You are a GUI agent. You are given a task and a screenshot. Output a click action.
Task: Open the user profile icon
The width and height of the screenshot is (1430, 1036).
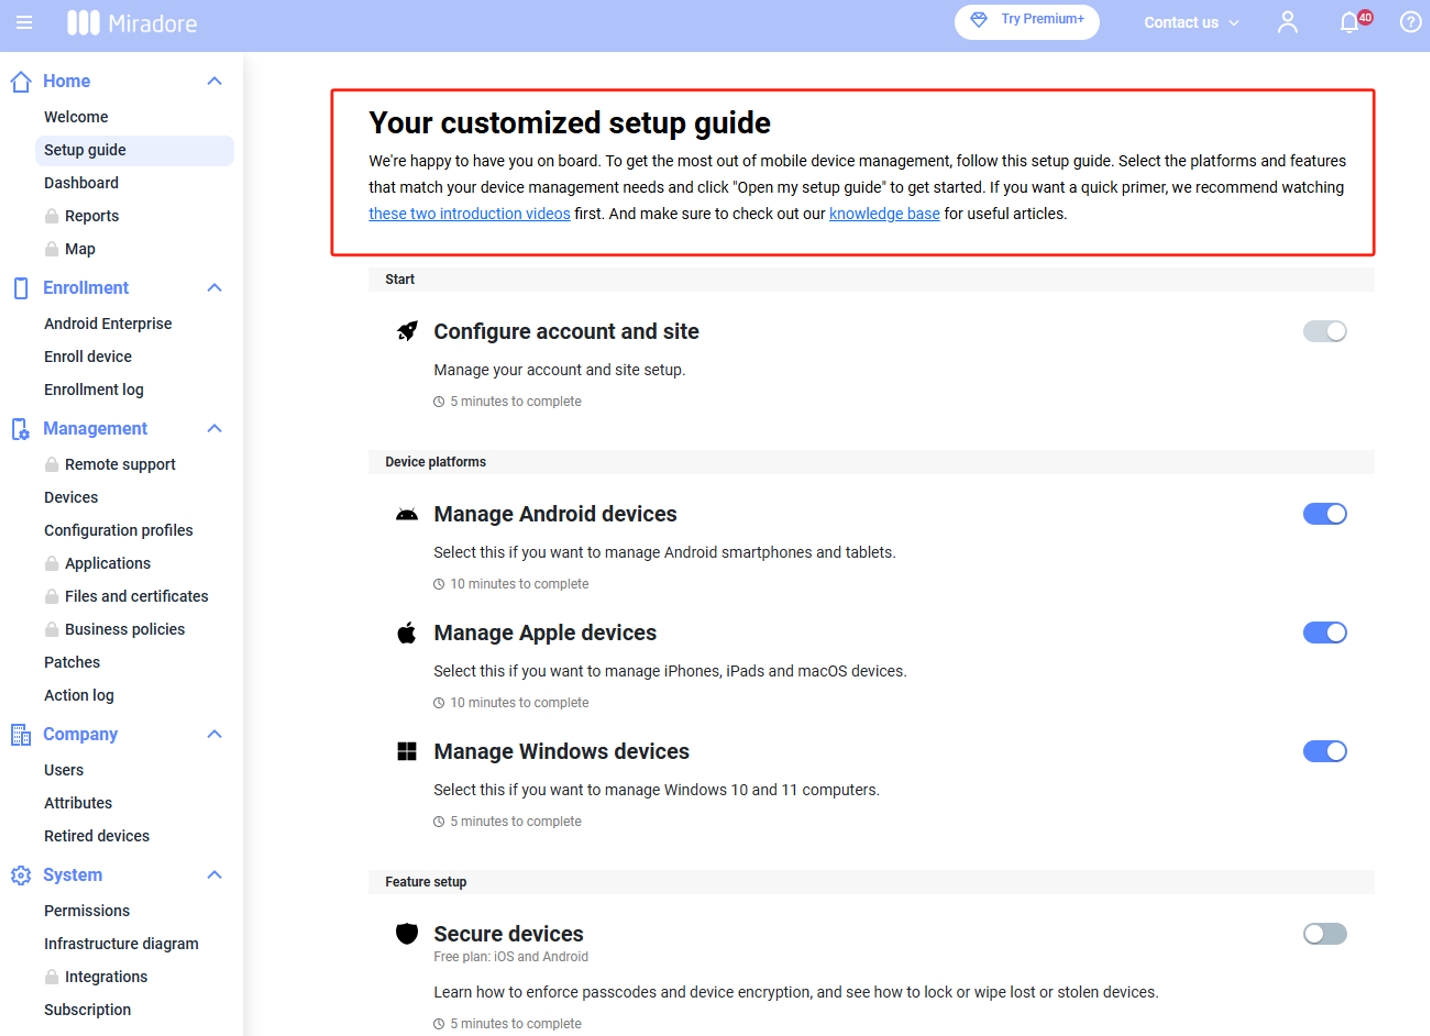pos(1287,22)
